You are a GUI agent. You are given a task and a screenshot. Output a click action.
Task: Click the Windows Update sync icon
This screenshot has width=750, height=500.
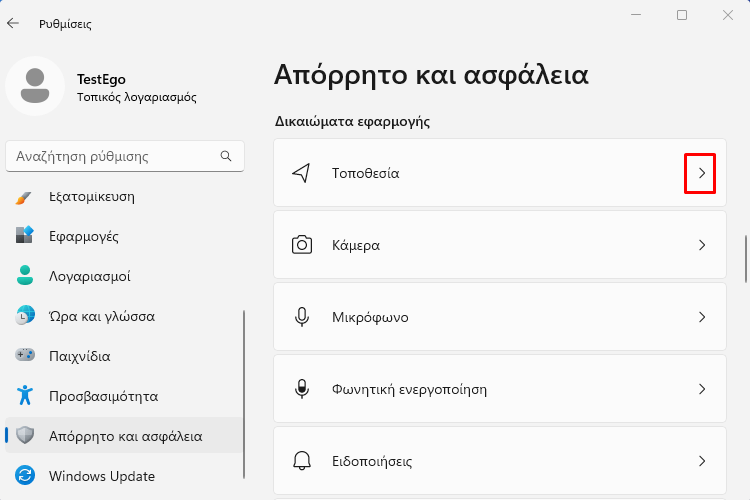pos(25,476)
